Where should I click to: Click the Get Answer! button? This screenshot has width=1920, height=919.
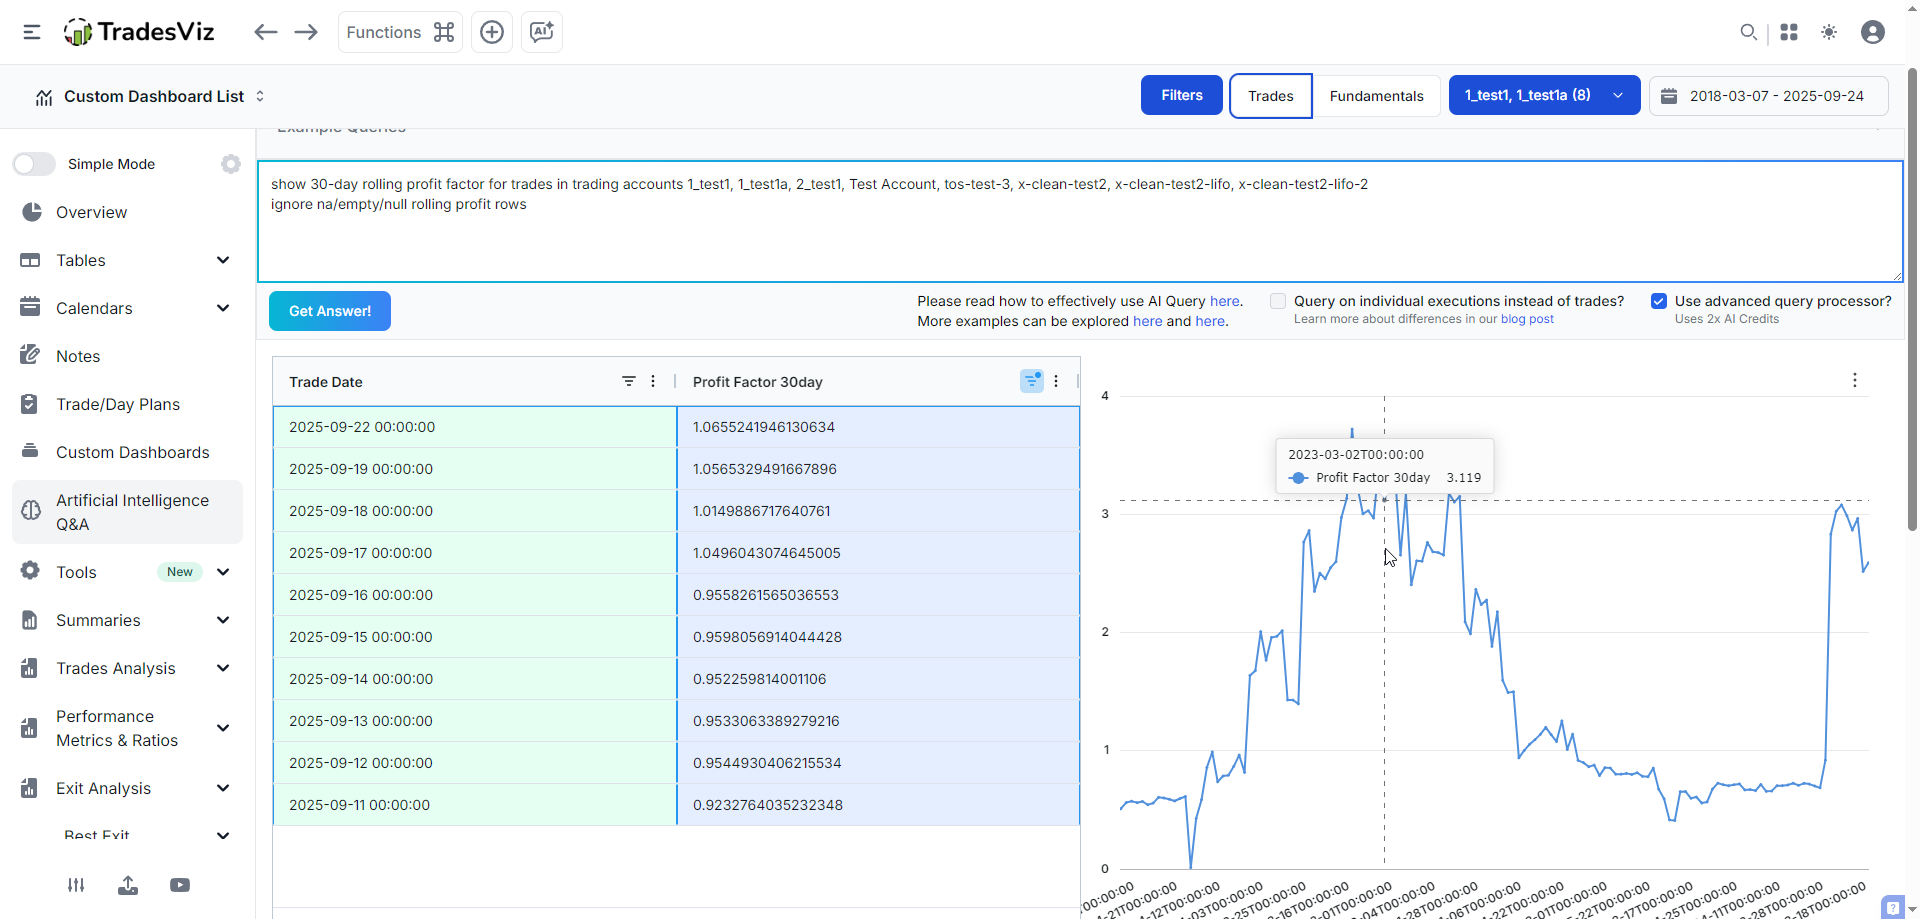tap(330, 311)
